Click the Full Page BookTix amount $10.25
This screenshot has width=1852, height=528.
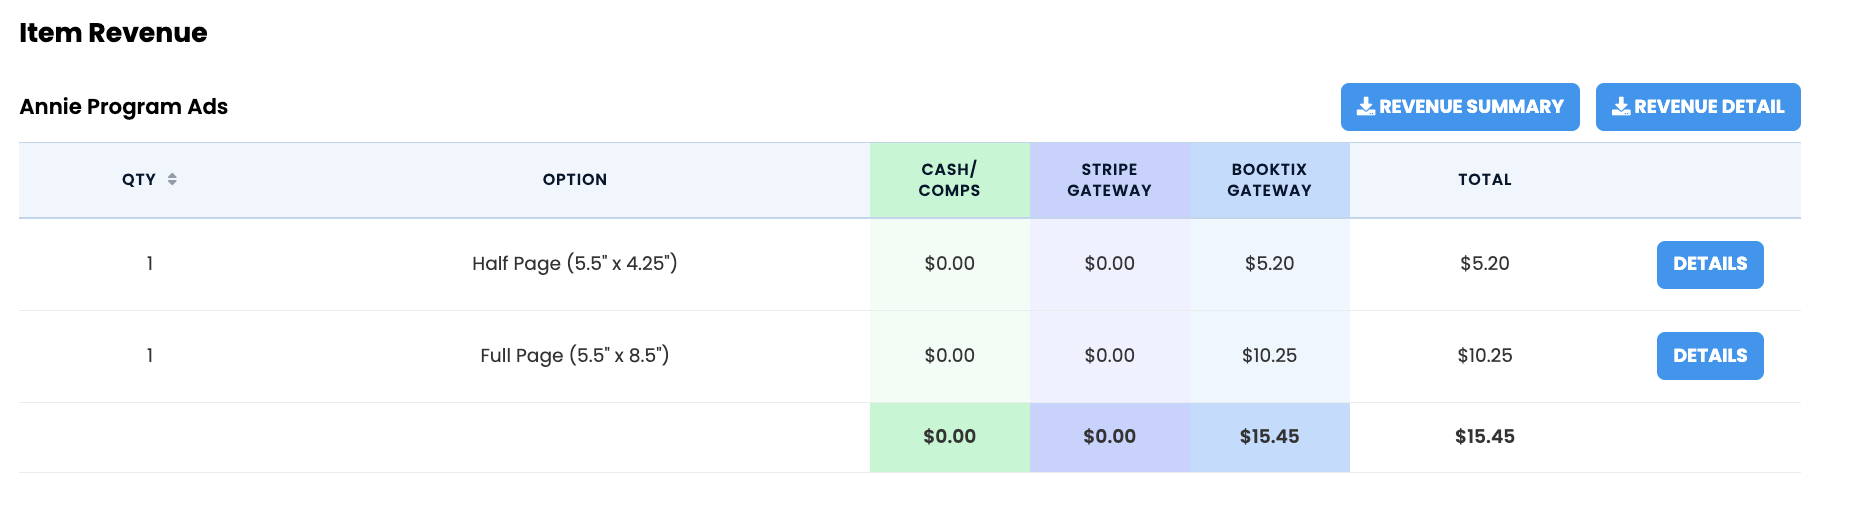tap(1269, 356)
